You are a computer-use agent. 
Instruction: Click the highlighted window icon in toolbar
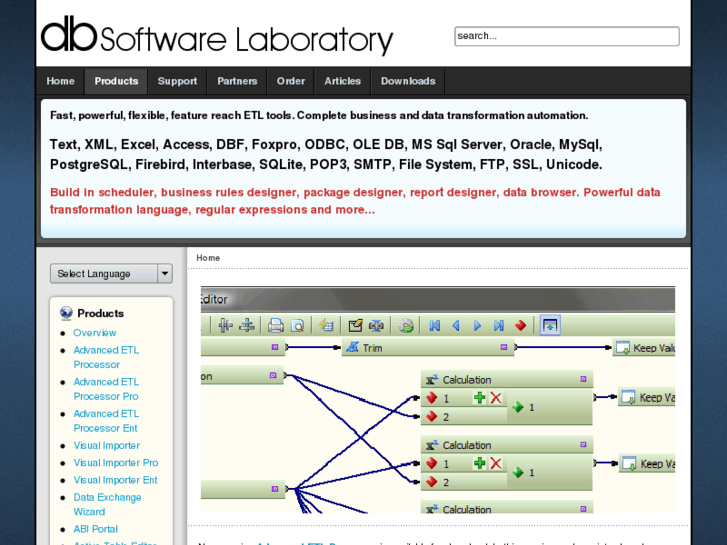pos(550,325)
